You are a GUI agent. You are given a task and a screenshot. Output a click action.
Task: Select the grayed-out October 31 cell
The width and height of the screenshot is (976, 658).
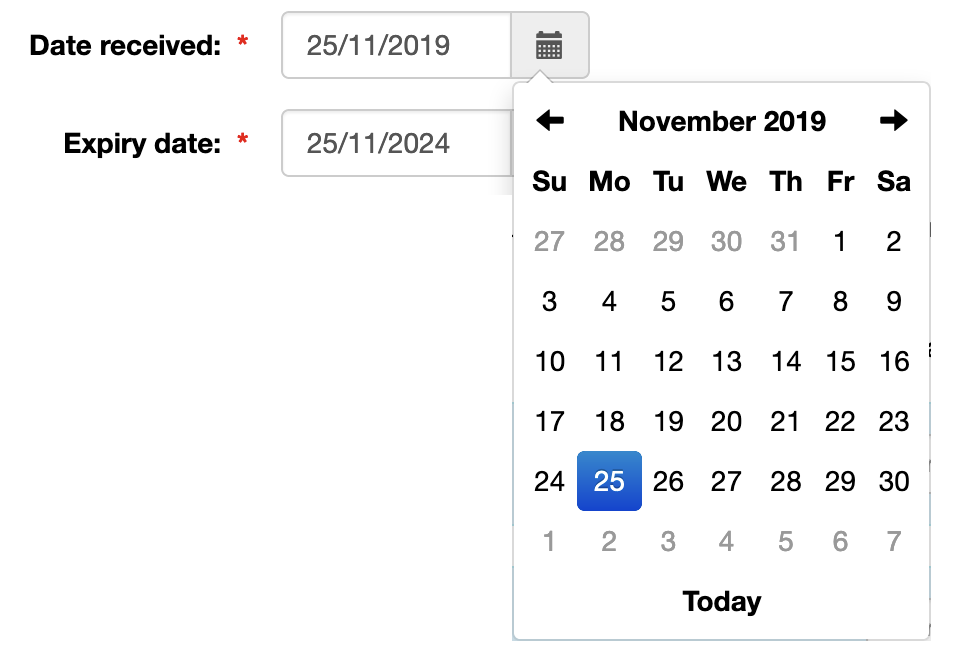click(785, 241)
